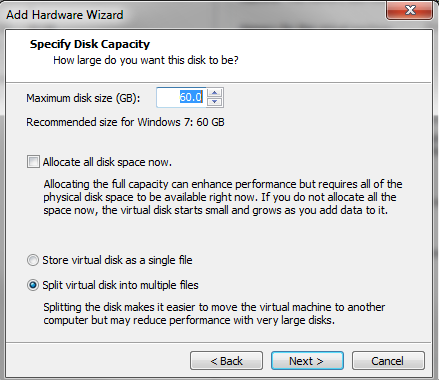Increase disk size with the up arrow

pyautogui.click(x=215, y=92)
